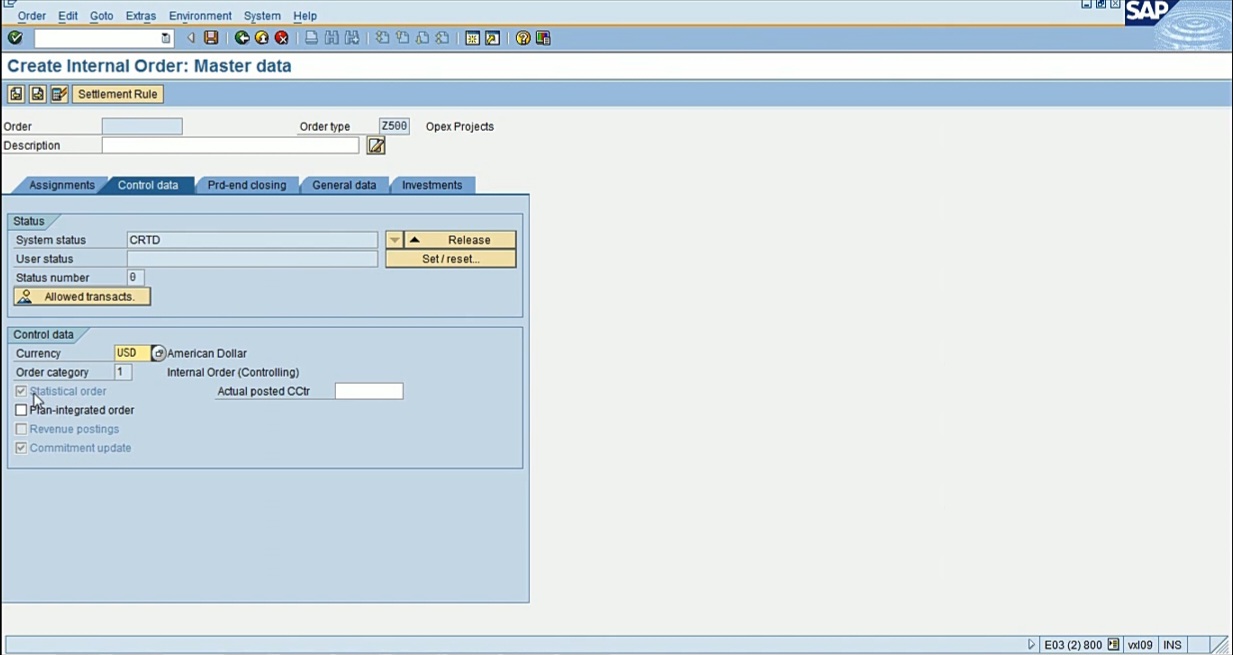1233x655 pixels.
Task: Click the Currency search help icon
Action: (x=158, y=353)
